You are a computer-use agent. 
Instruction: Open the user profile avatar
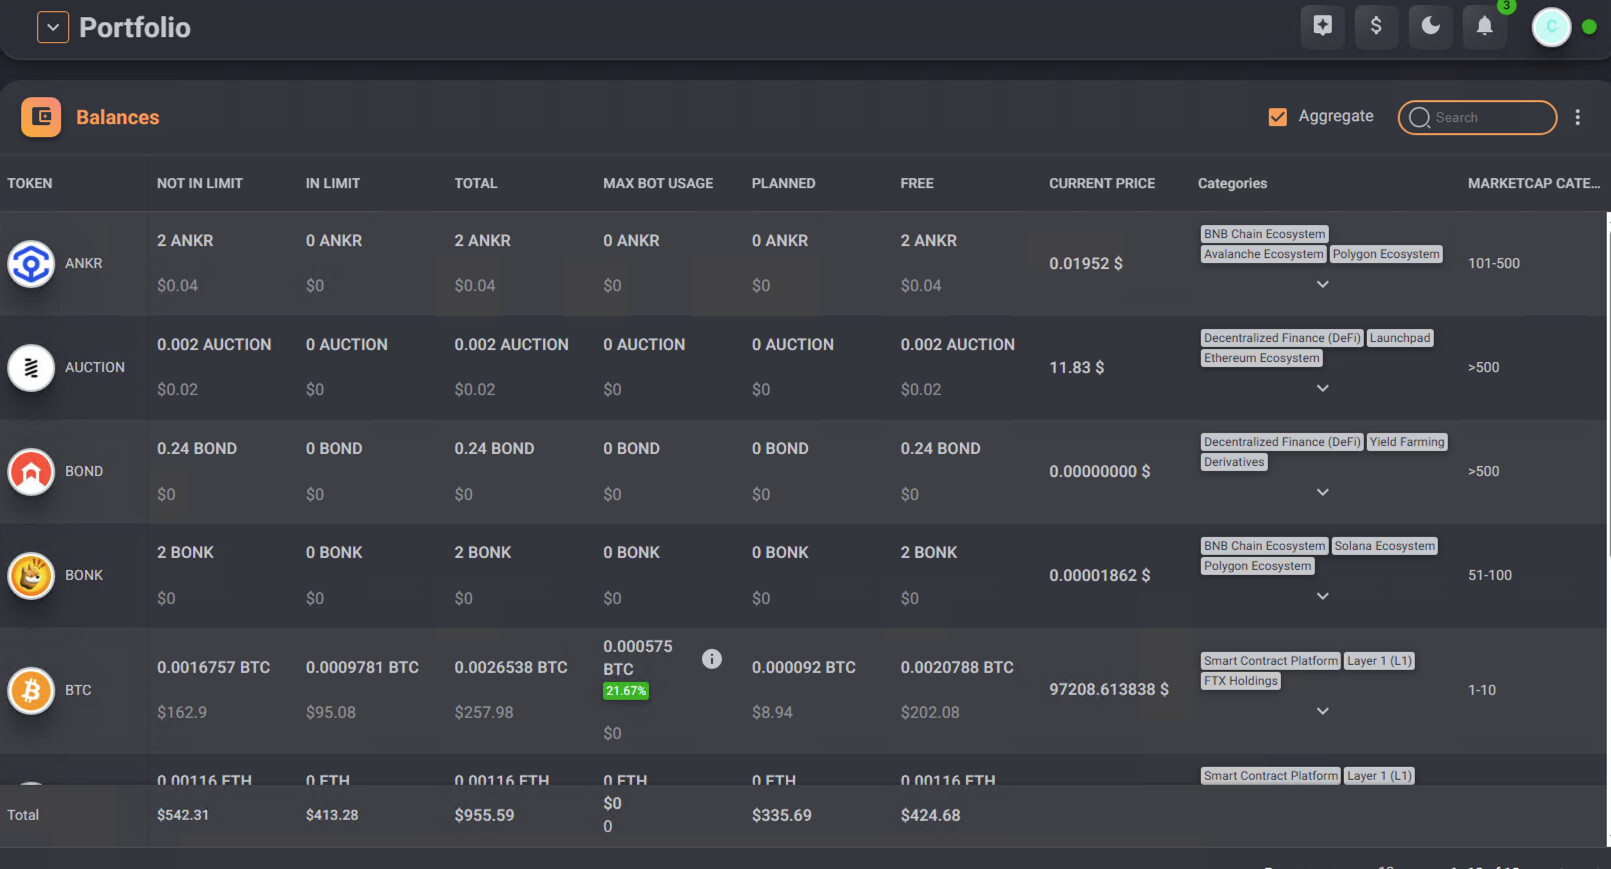(1551, 27)
